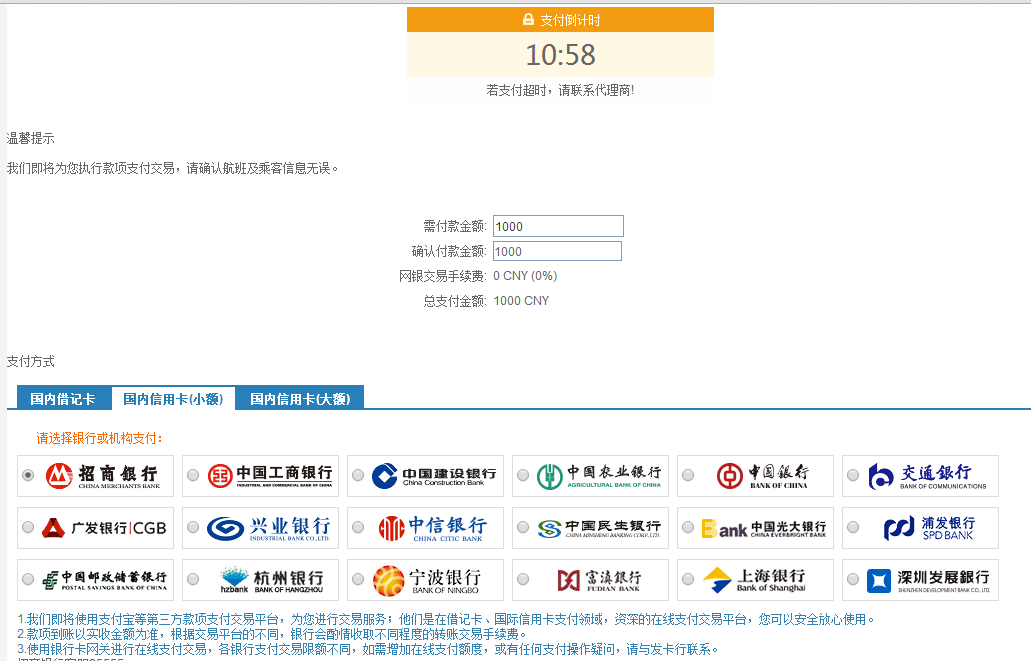The width and height of the screenshot is (1031, 661).
Task: Select the China Merchants Bank radio button
Action: pyautogui.click(x=28, y=475)
